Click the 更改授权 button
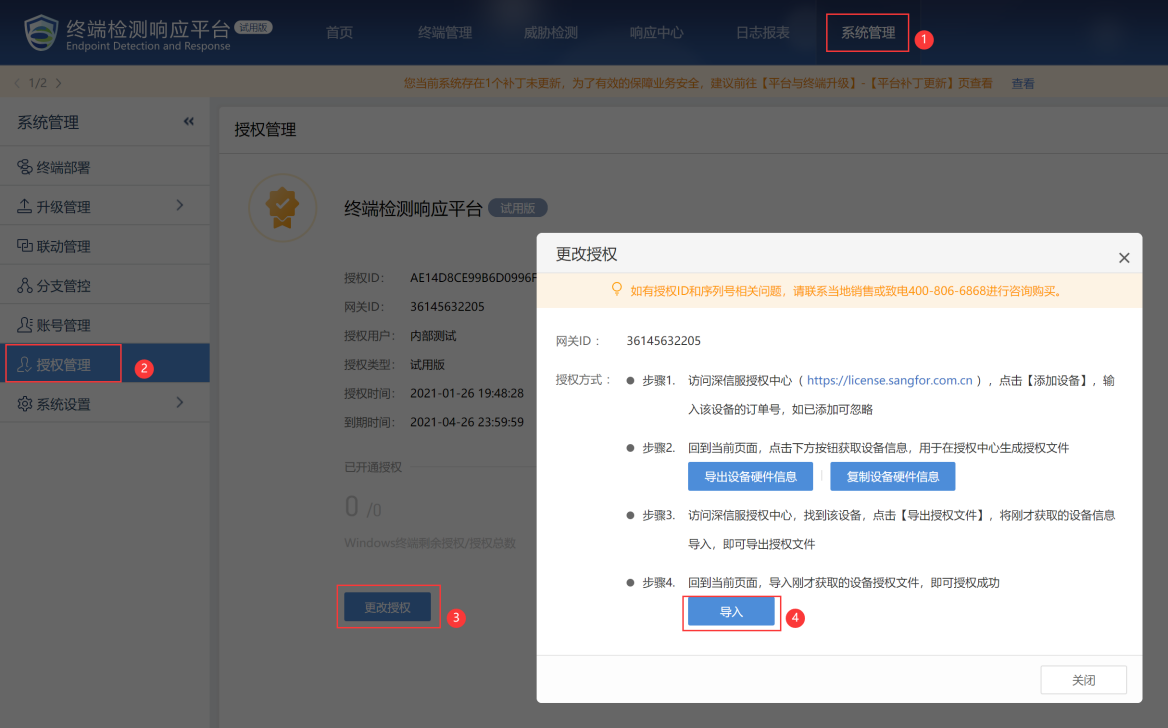Screen dimensions: 1168x728 click(x=387, y=607)
